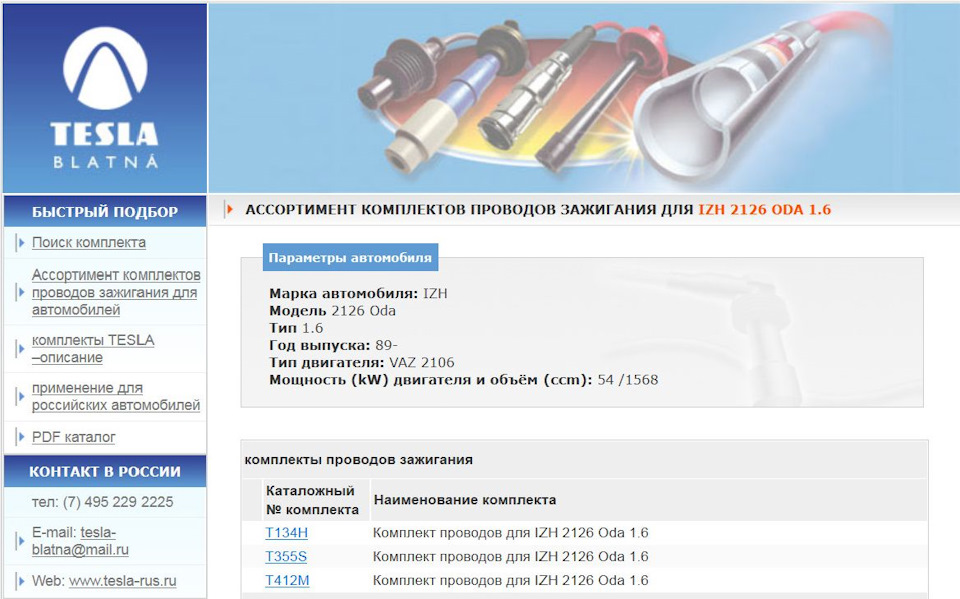The height and width of the screenshot is (599, 960).
Task: Click the orange arrow before the page heading
Action: point(230,209)
